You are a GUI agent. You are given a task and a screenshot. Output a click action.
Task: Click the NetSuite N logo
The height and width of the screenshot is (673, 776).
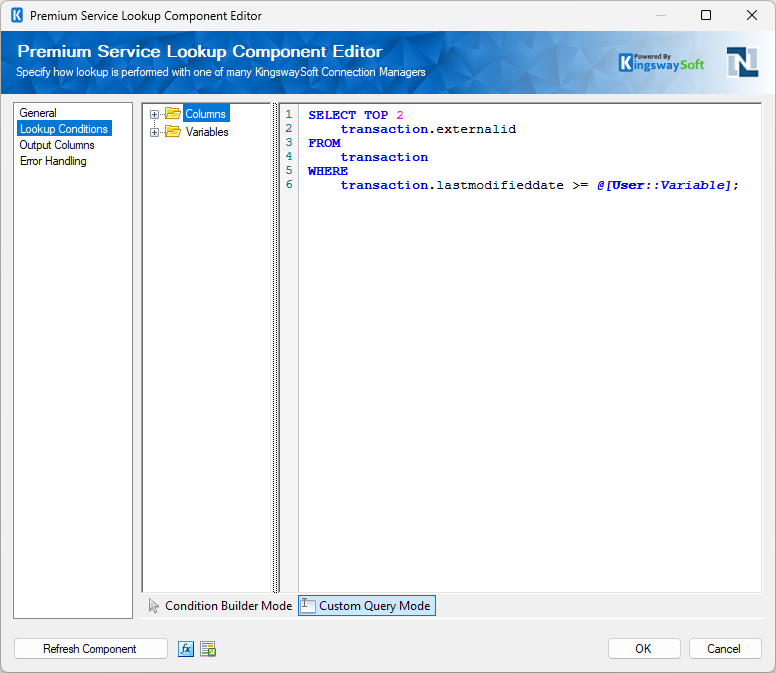[742, 62]
